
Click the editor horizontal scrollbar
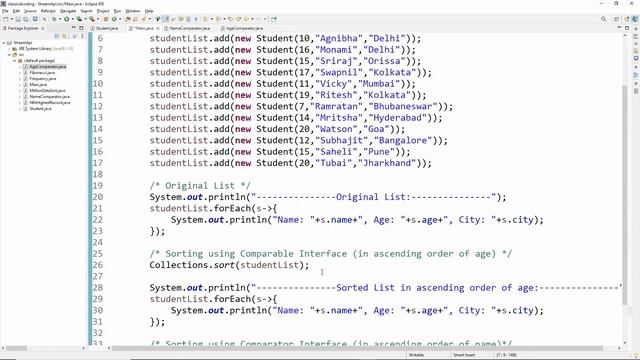tap(358, 348)
